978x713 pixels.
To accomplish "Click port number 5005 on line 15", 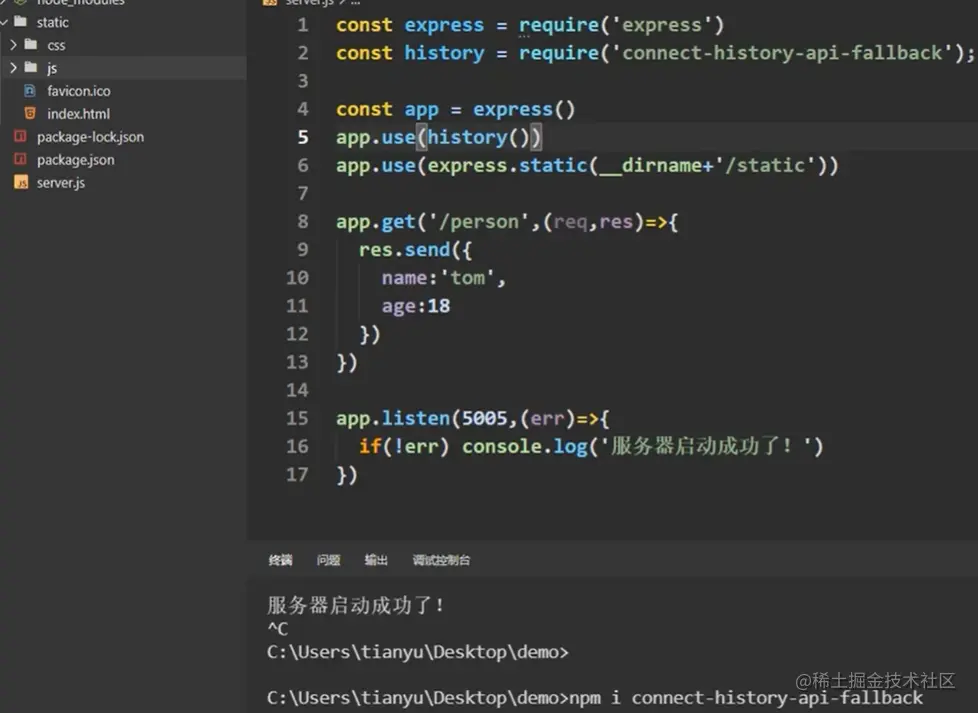I will click(x=485, y=418).
